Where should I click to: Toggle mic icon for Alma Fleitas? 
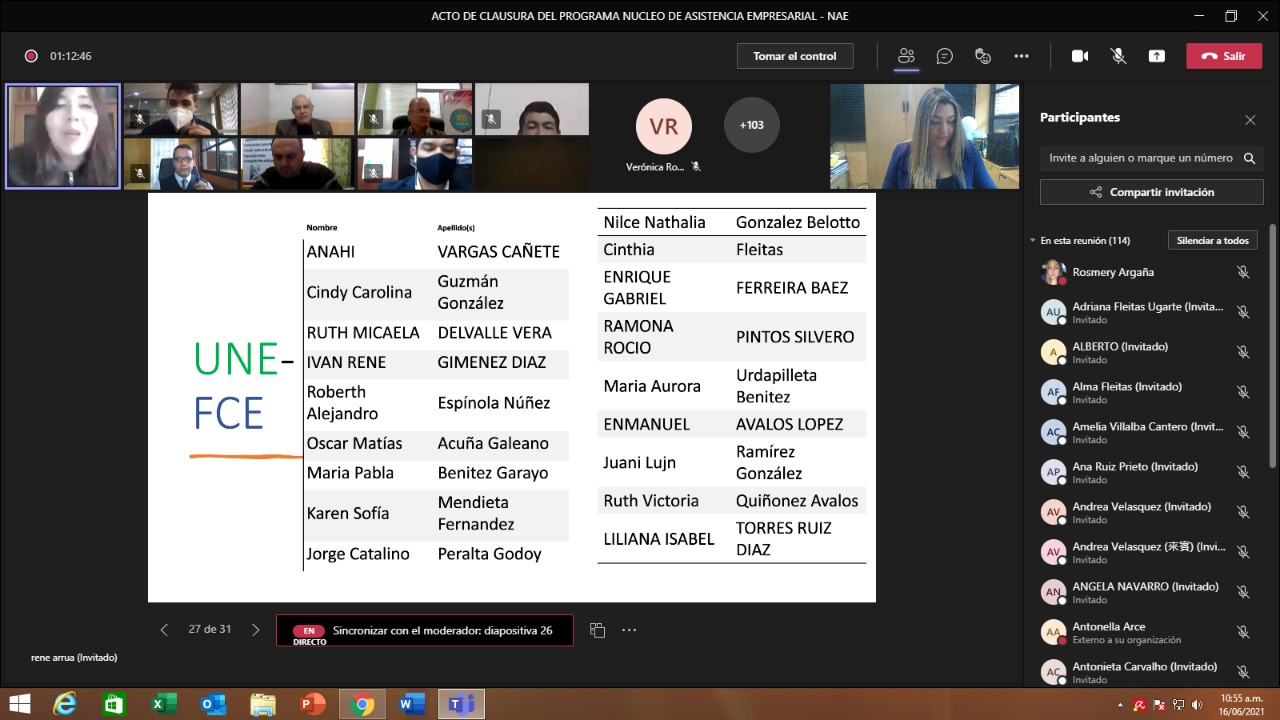pyautogui.click(x=1243, y=392)
